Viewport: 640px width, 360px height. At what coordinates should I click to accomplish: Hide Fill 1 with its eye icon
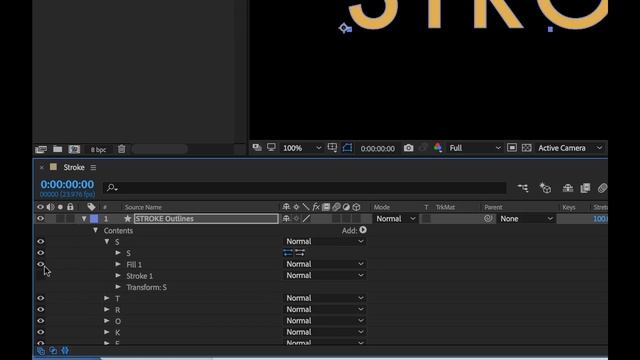[40, 264]
